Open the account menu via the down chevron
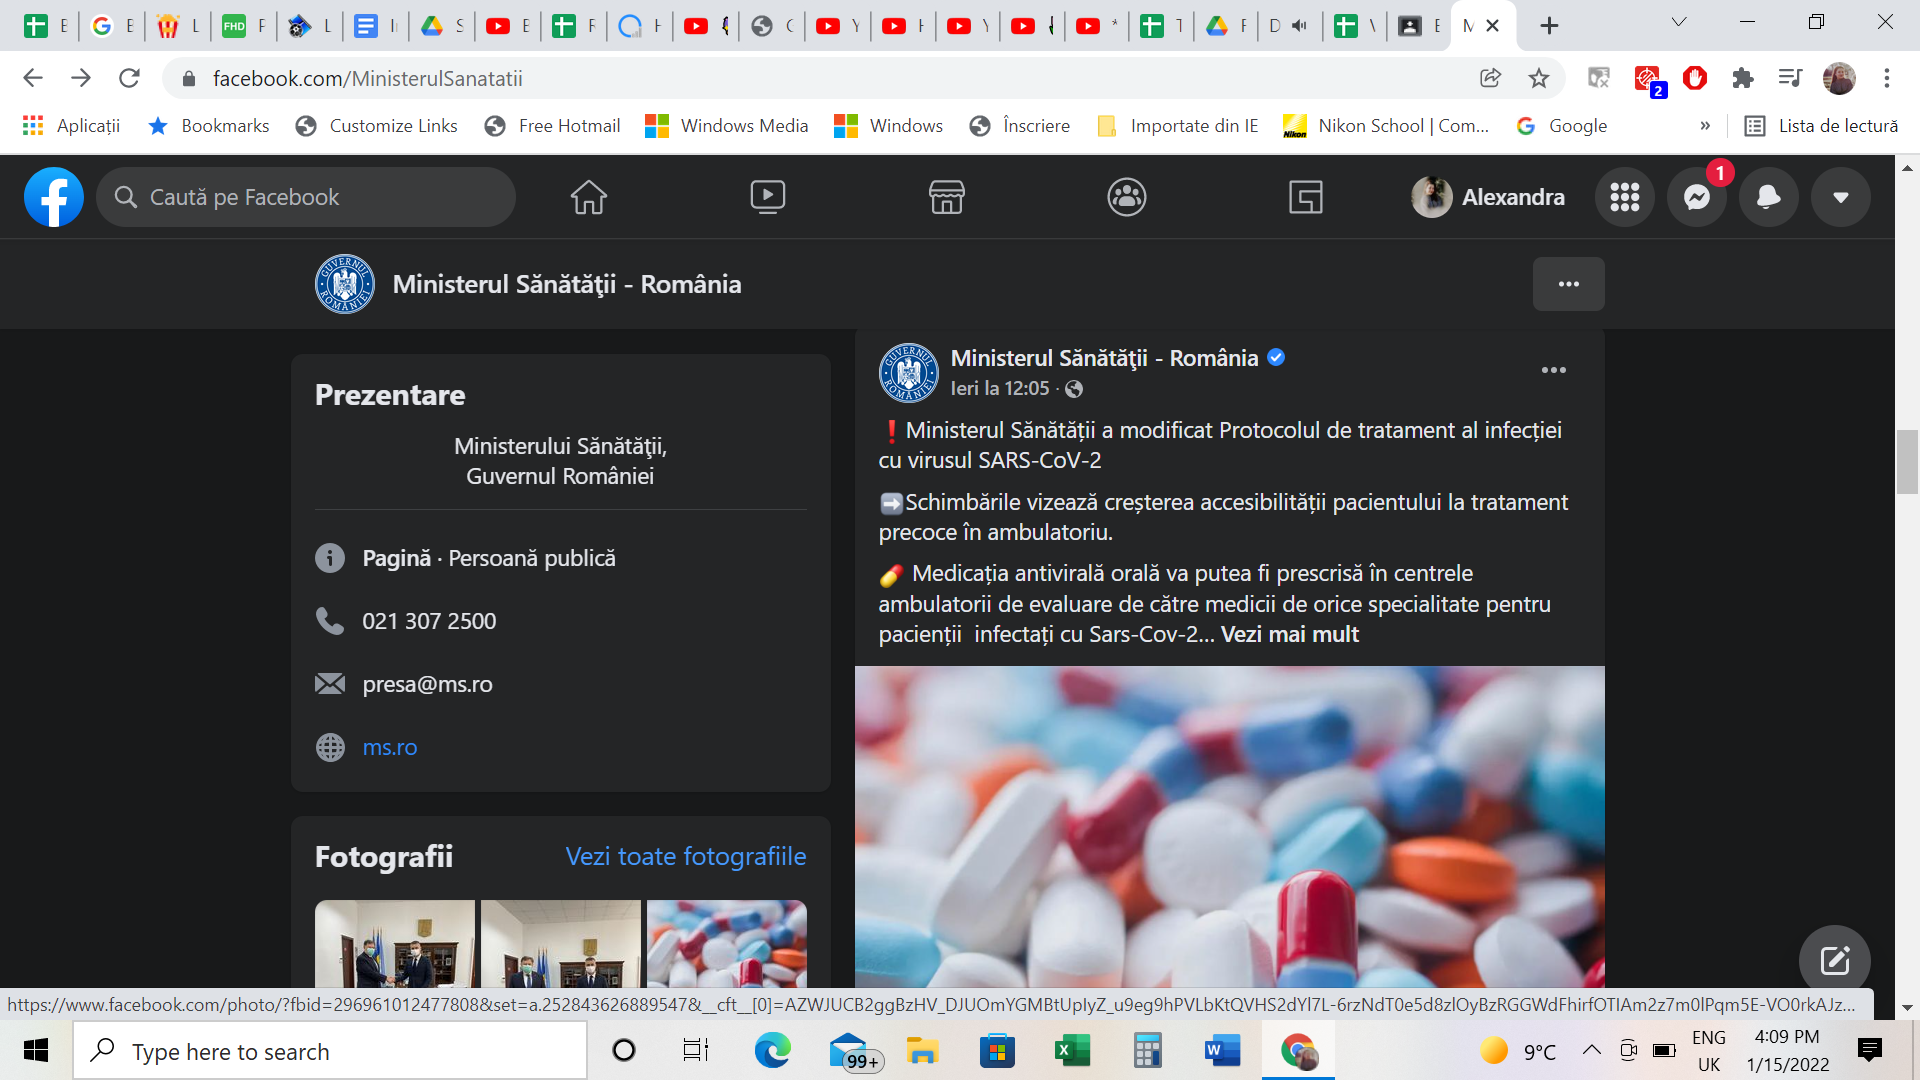 point(1841,197)
